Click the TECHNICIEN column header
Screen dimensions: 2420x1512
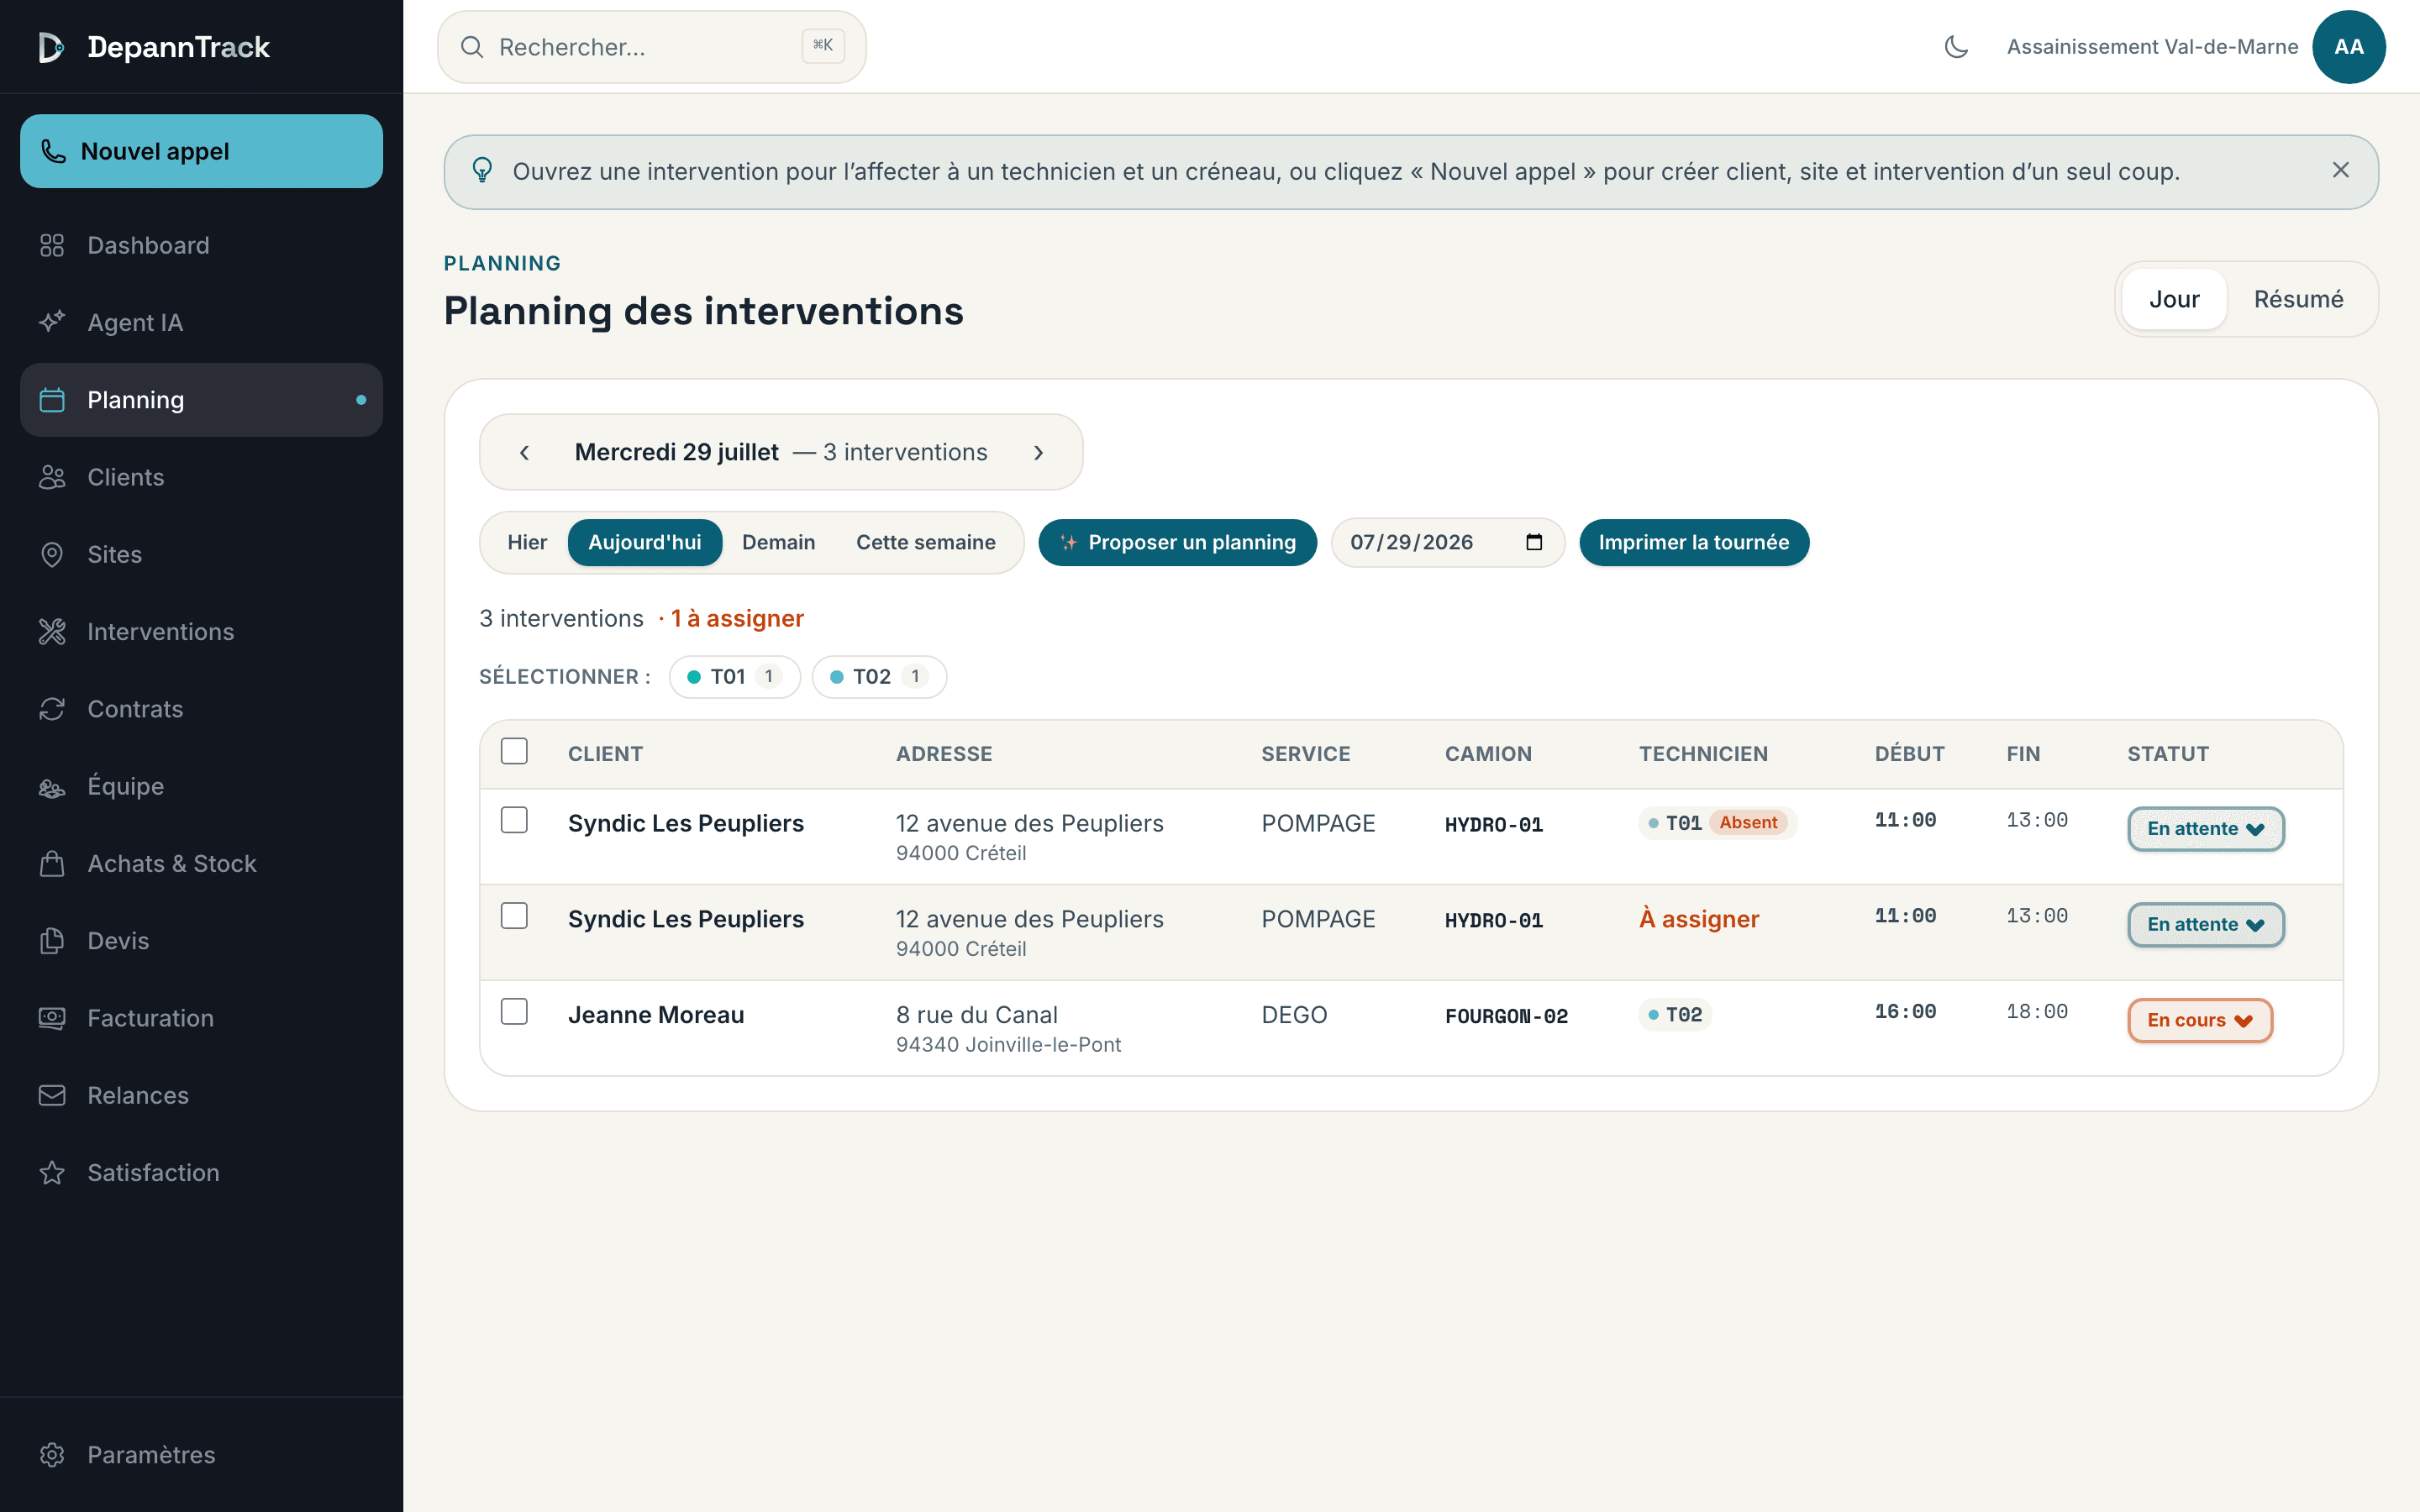pyautogui.click(x=1703, y=754)
